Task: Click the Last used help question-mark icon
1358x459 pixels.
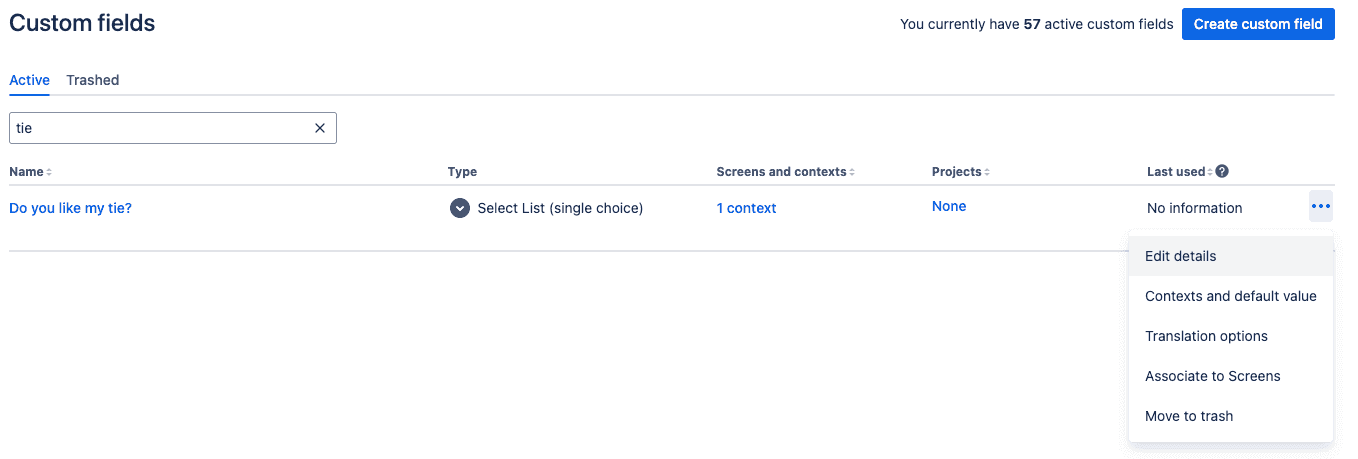Action: pos(1222,171)
